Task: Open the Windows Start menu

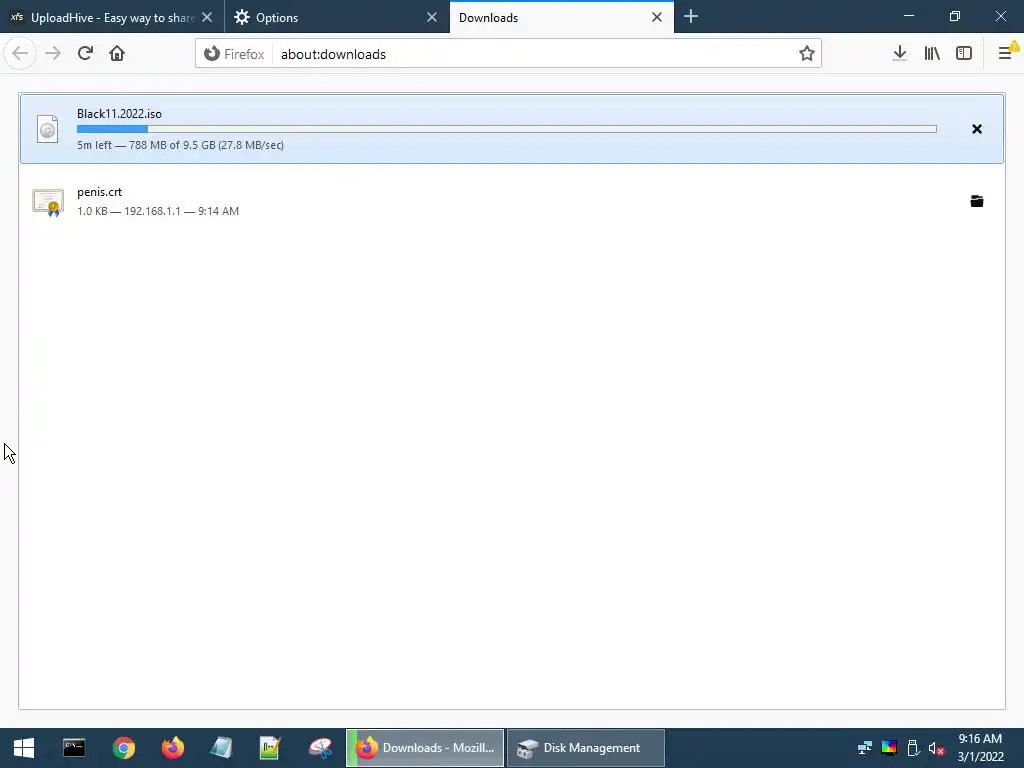Action: 24,748
